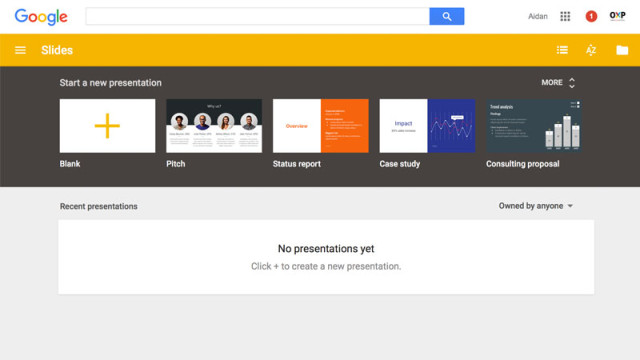View the red notifications badge
The width and height of the screenshot is (640, 360).
pyautogui.click(x=591, y=16)
